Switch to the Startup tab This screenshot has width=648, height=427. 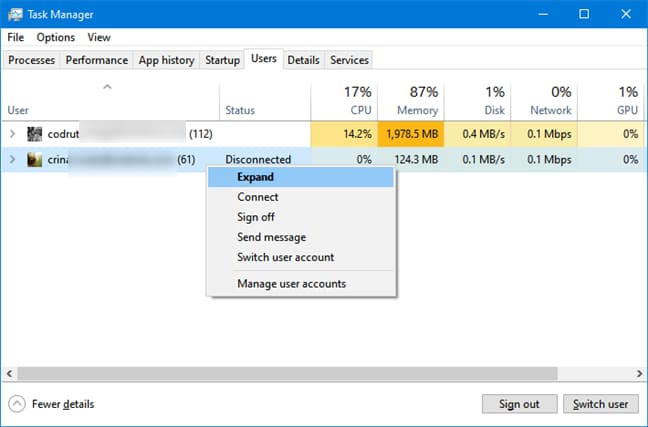tap(222, 60)
